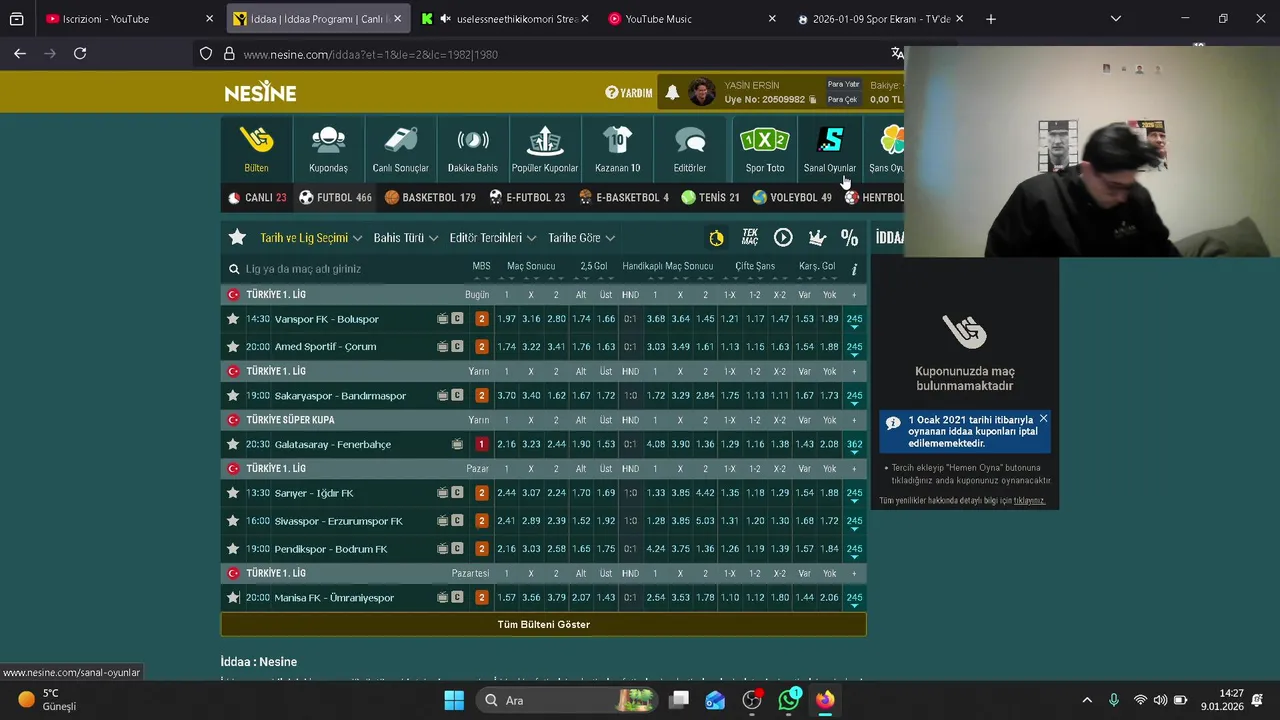Favorite the Sakaryaspor - Bandırmaspor match
Screen dimensions: 1280x720
point(233,396)
